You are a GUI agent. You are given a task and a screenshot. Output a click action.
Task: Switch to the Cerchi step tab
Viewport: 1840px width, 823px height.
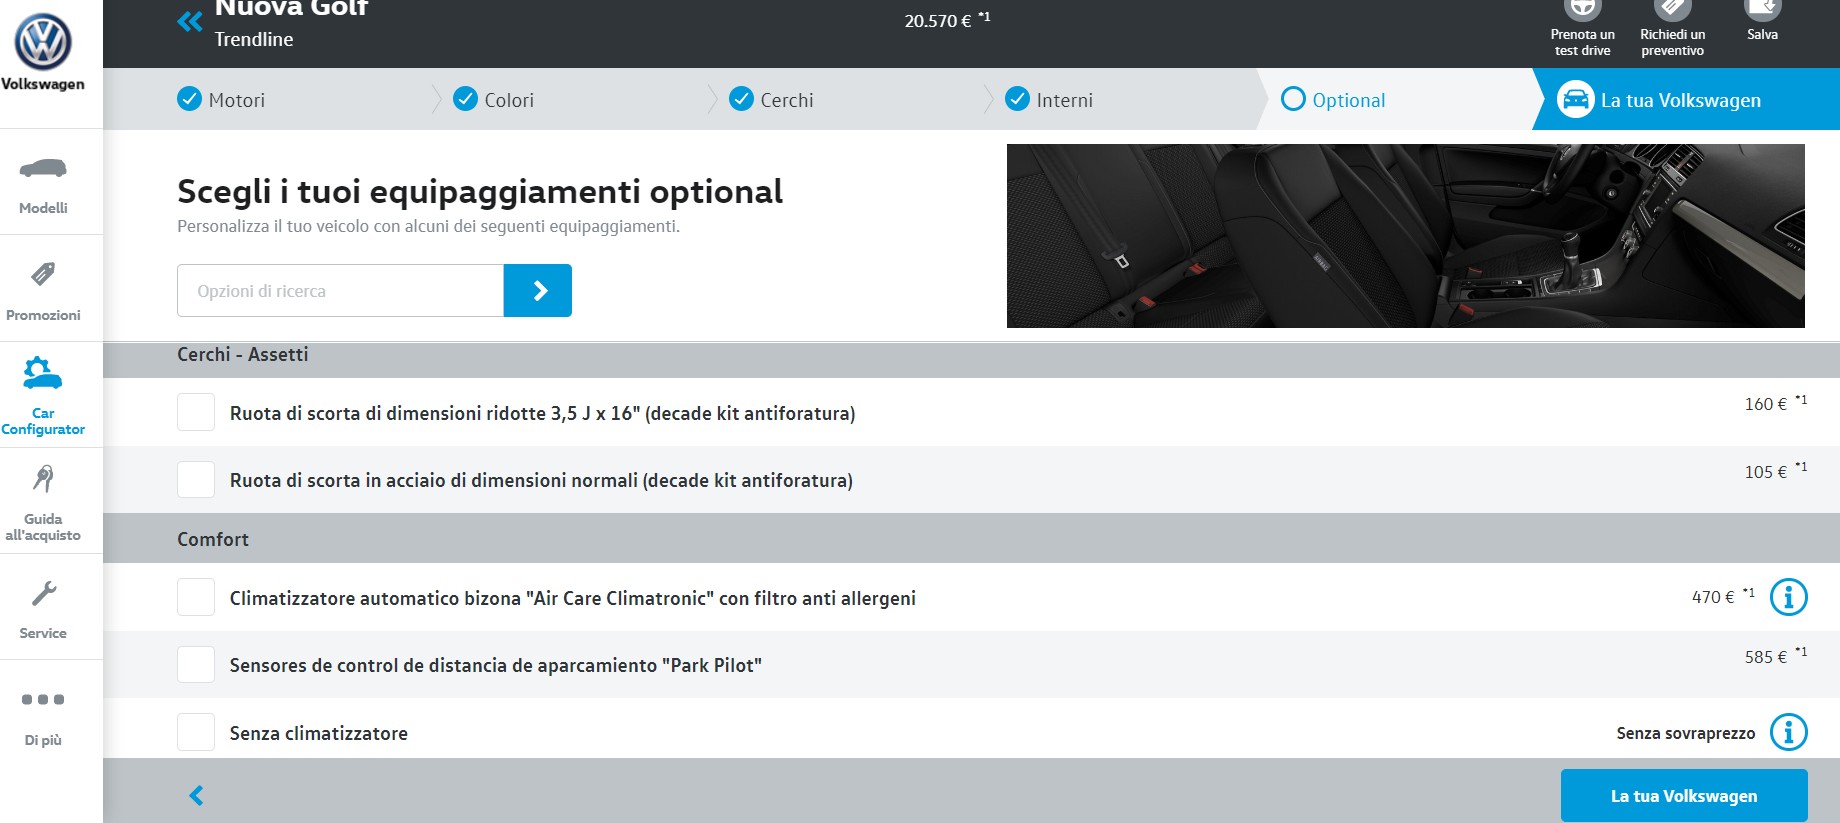(x=772, y=100)
